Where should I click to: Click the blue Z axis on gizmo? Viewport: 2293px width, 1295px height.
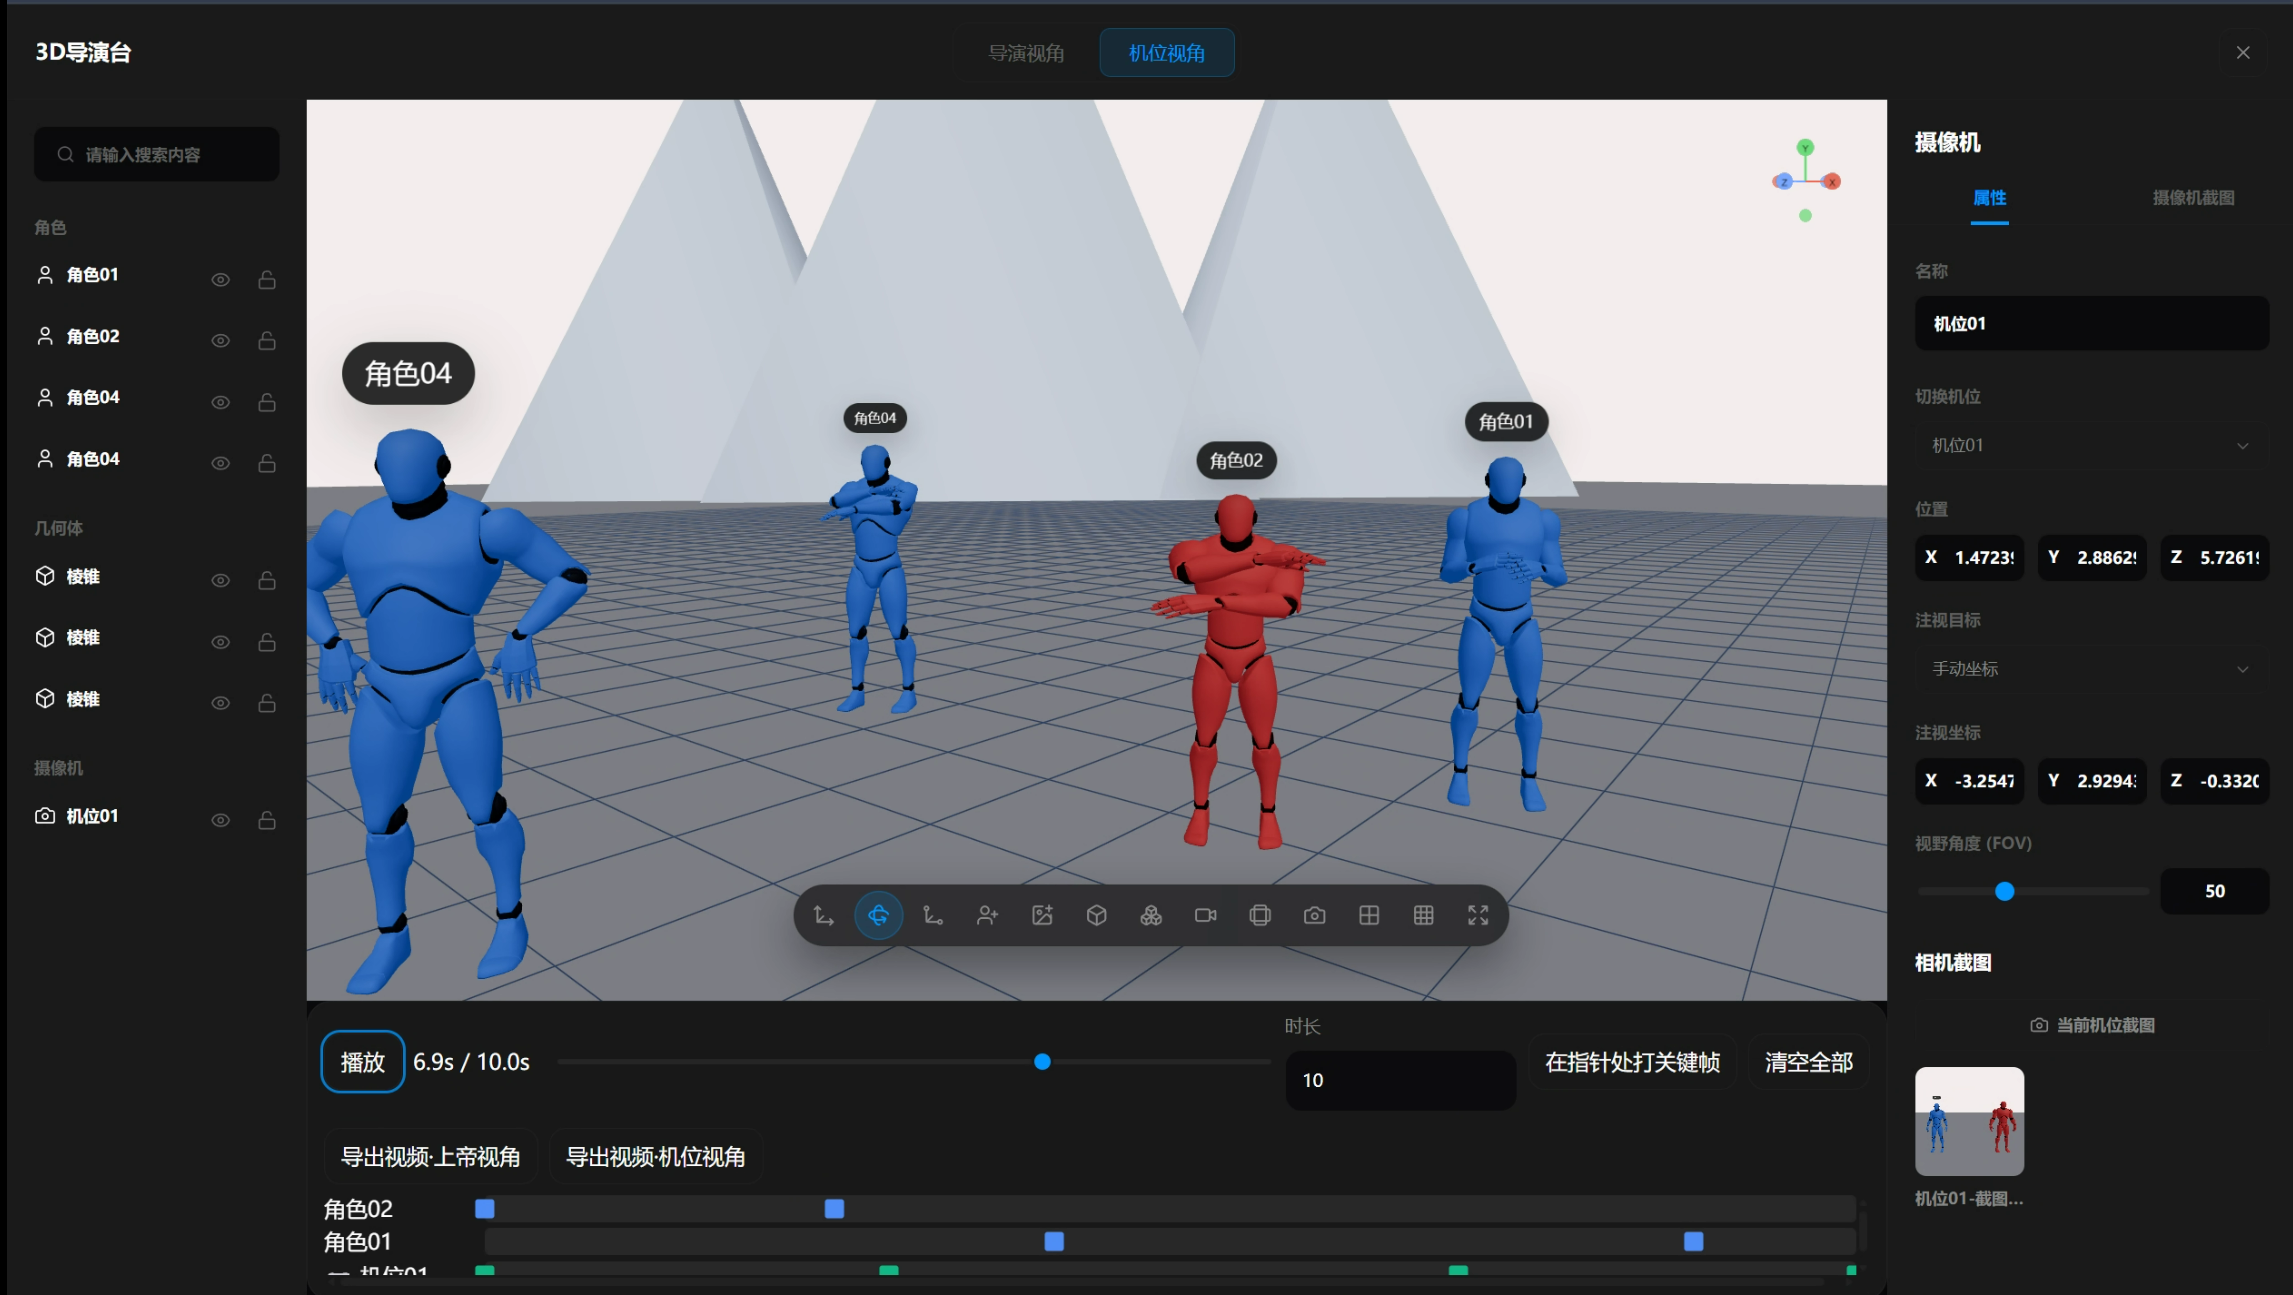1783,181
